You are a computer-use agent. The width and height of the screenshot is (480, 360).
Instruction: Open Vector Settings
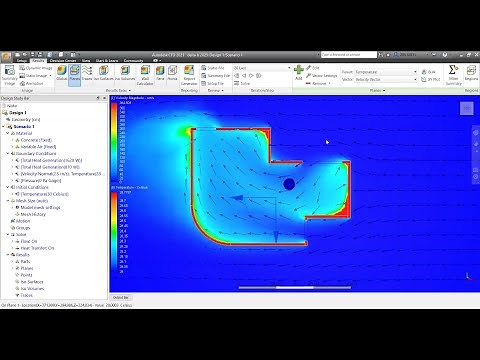click(321, 76)
